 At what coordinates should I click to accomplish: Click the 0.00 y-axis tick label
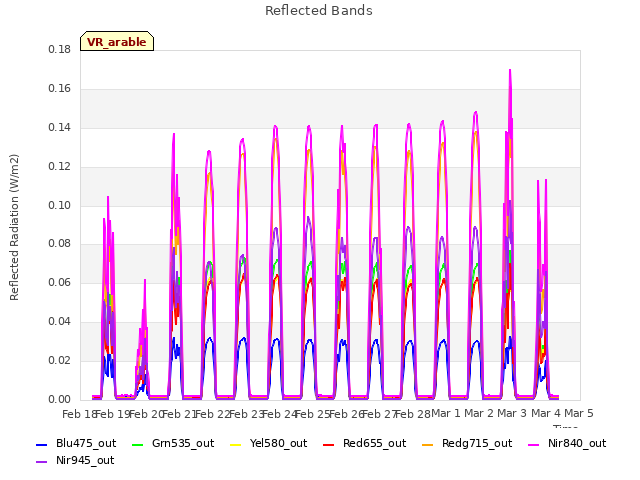[x=60, y=400]
